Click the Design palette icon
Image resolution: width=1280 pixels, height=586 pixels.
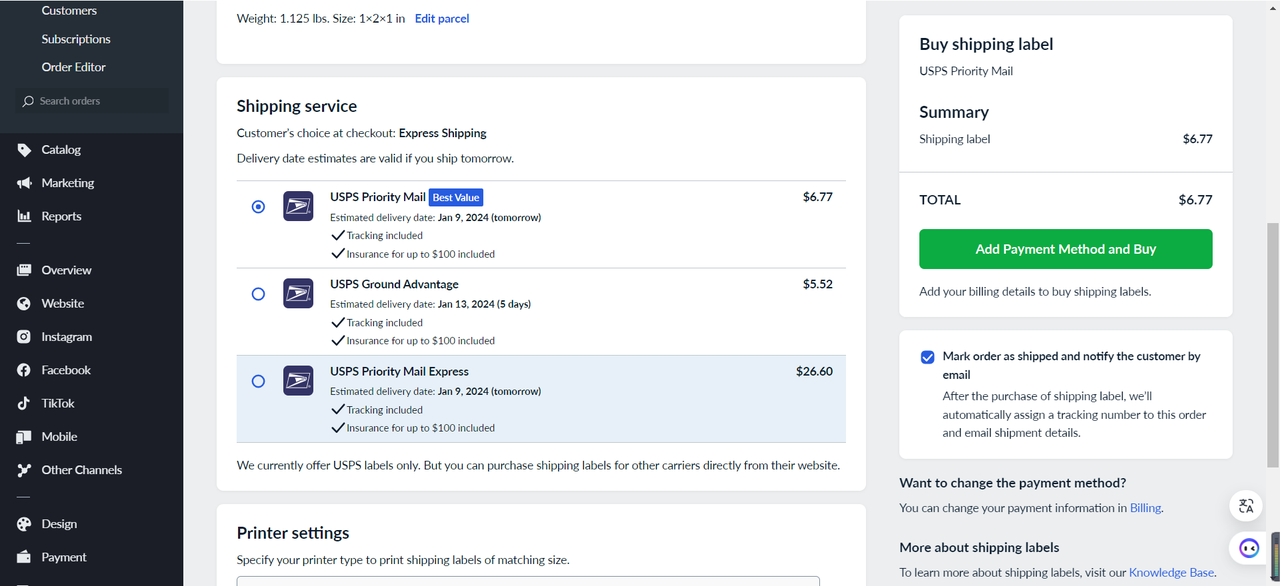24,524
